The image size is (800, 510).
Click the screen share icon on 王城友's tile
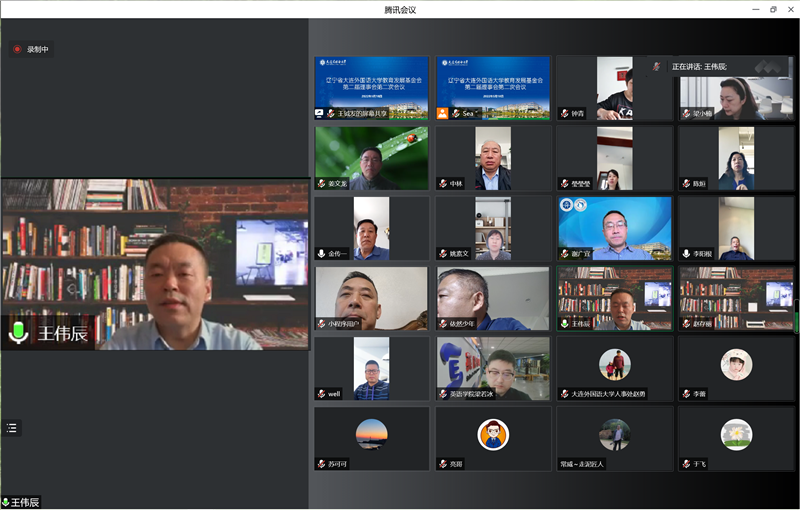coord(321,114)
